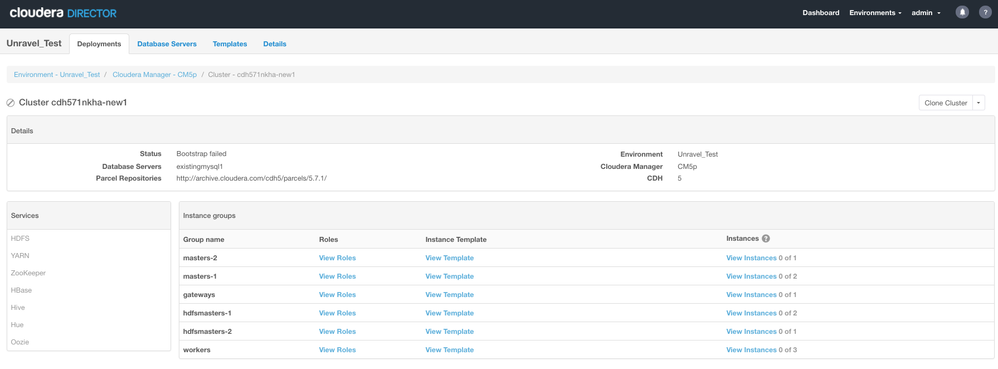Click the parcel repository URL
The height and width of the screenshot is (369, 998).
[251, 178]
